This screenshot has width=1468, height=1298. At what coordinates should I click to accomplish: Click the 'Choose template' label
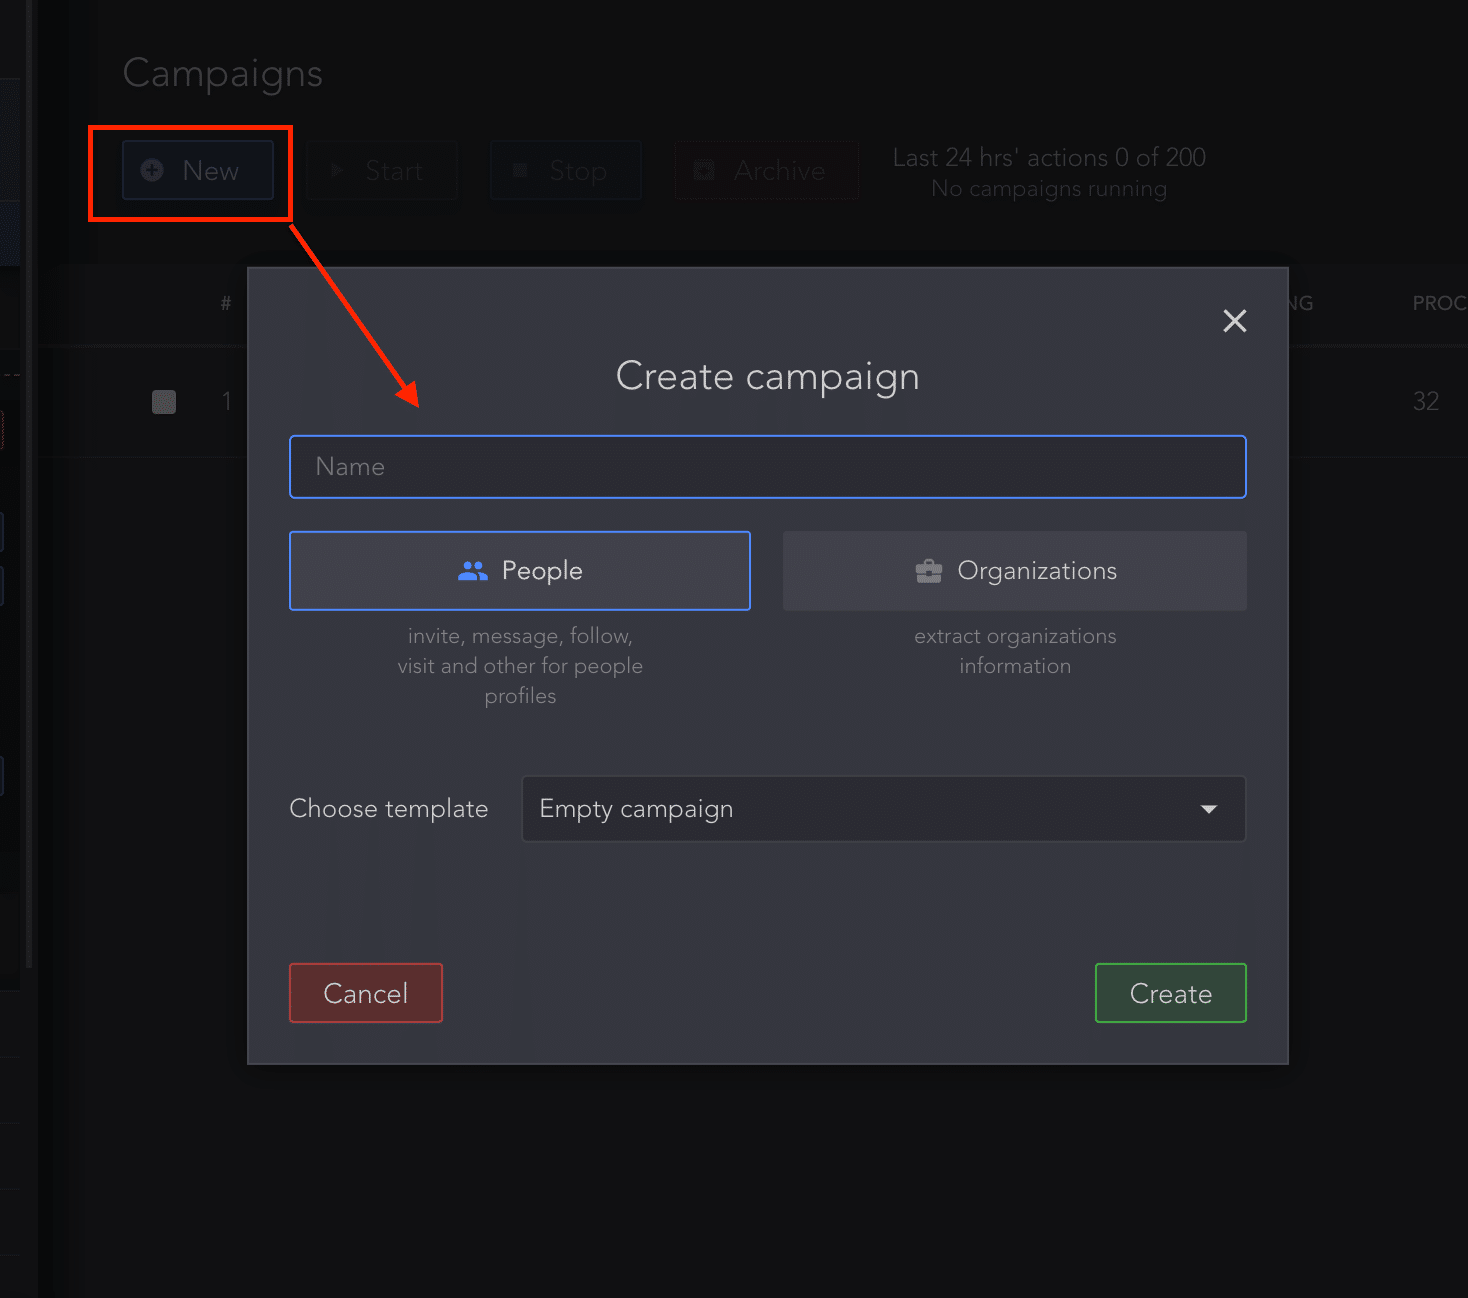pos(389,809)
